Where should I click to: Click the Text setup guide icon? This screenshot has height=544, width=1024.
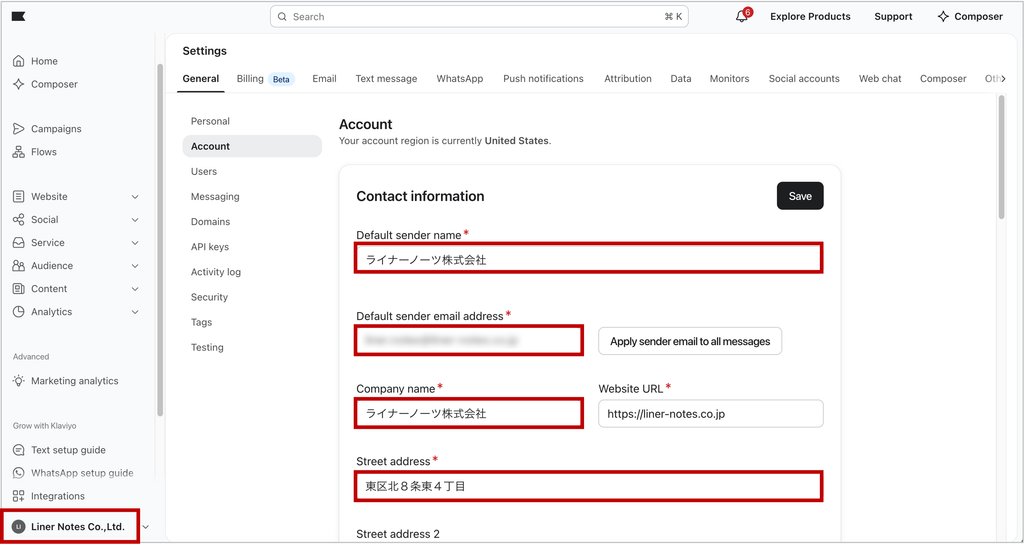pyautogui.click(x=19, y=450)
